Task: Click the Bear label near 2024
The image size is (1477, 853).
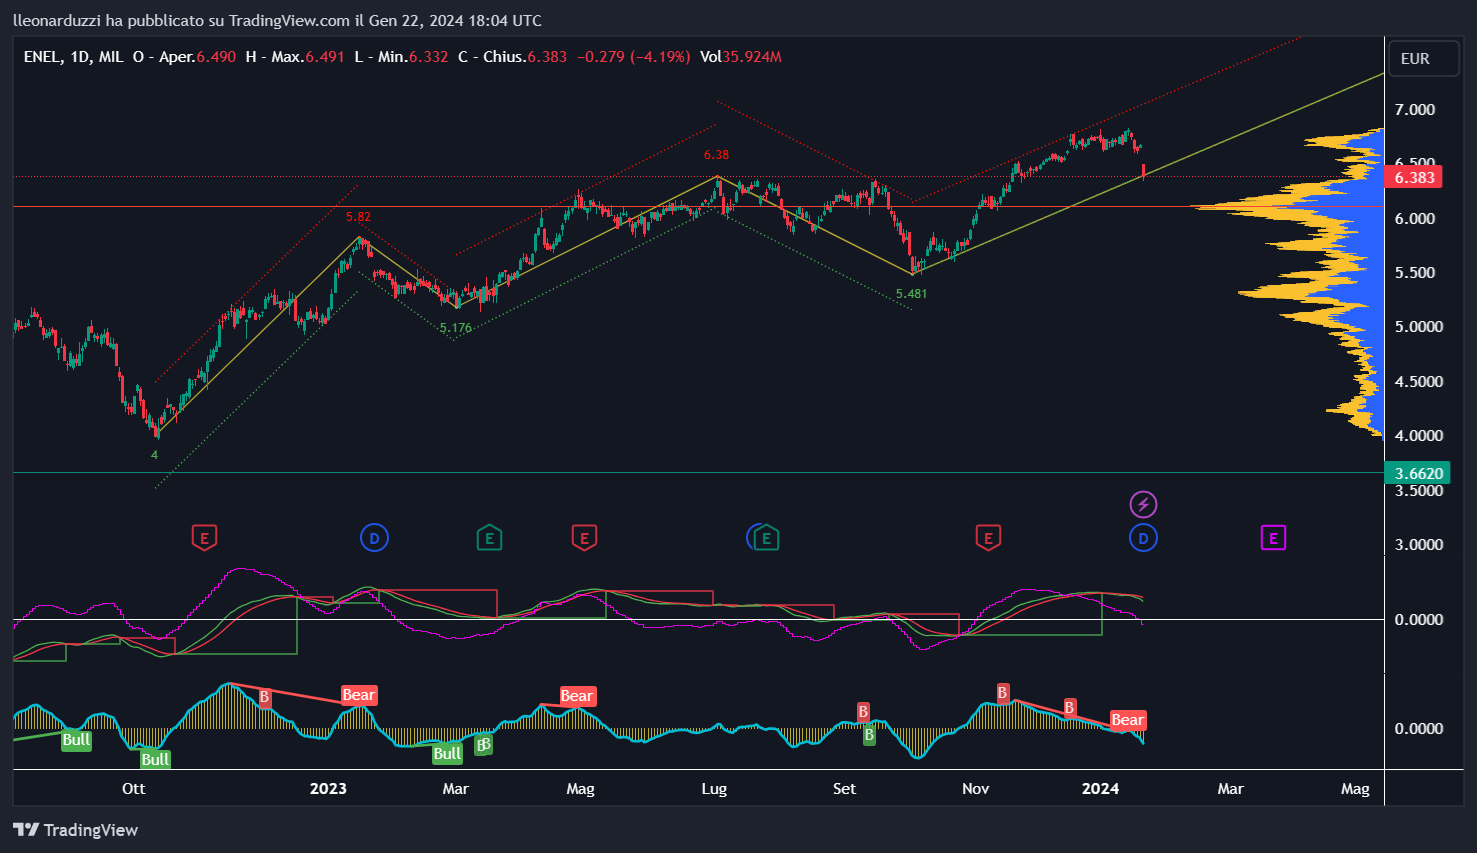Action: pos(1127,720)
